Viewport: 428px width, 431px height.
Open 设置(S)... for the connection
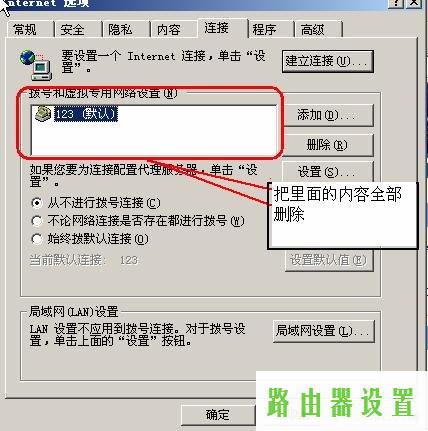tap(328, 172)
